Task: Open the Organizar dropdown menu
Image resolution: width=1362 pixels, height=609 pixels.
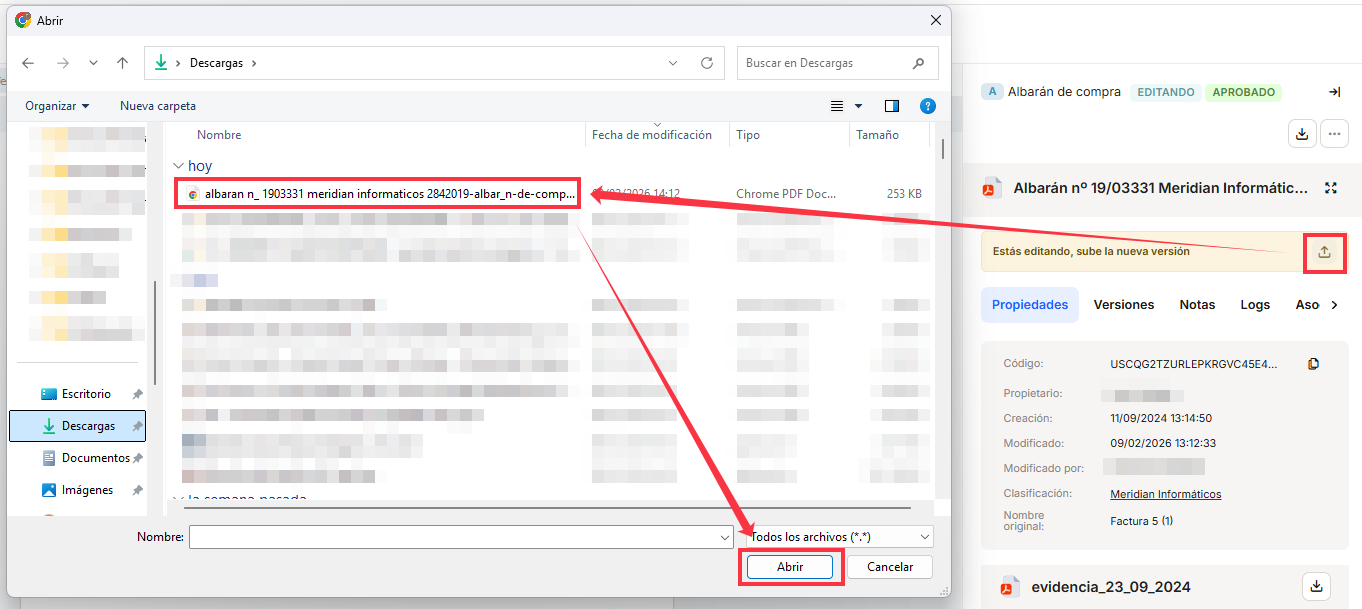Action: pyautogui.click(x=57, y=106)
